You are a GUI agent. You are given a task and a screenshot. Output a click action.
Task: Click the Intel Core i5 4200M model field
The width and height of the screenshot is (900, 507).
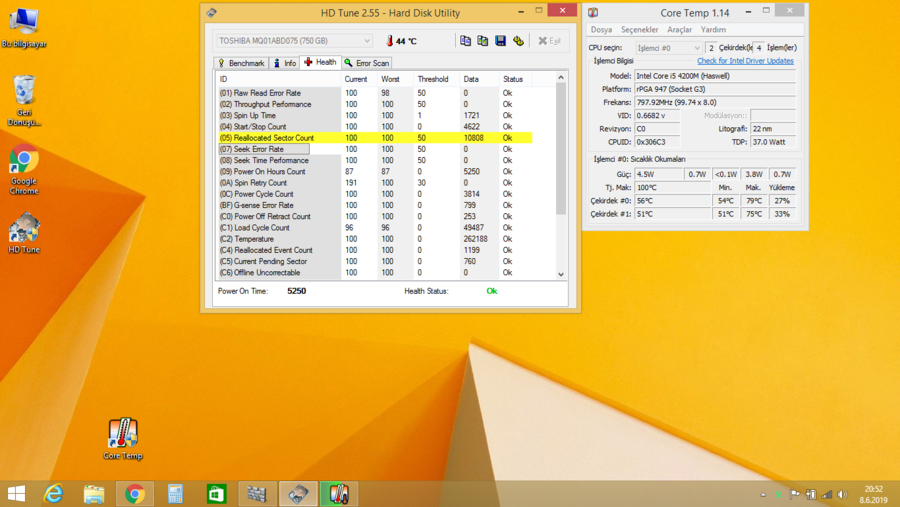[715, 76]
